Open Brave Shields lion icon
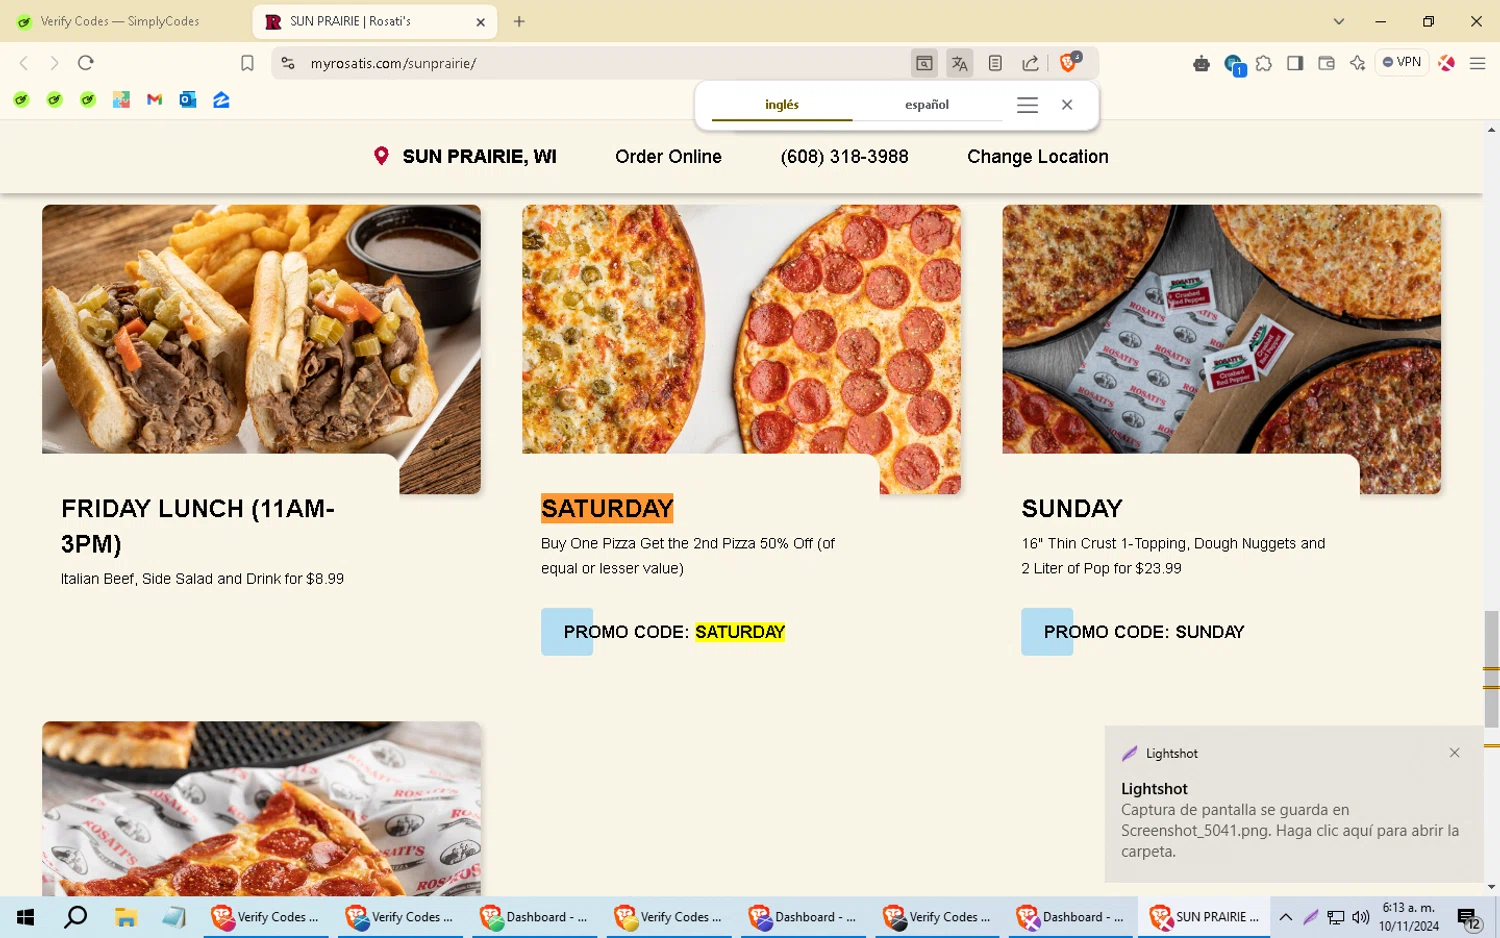The height and width of the screenshot is (938, 1500). 1069,62
